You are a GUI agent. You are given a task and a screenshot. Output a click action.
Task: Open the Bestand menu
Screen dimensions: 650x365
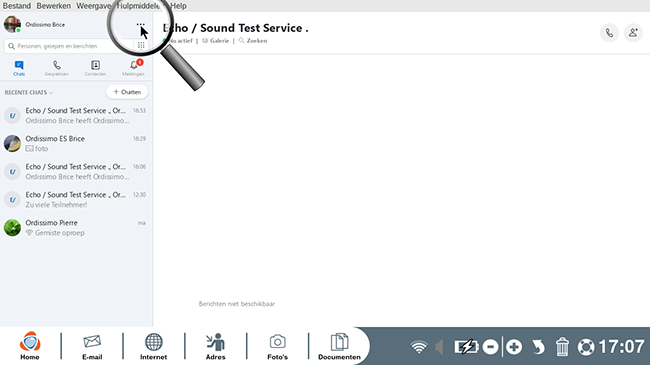coord(17,6)
